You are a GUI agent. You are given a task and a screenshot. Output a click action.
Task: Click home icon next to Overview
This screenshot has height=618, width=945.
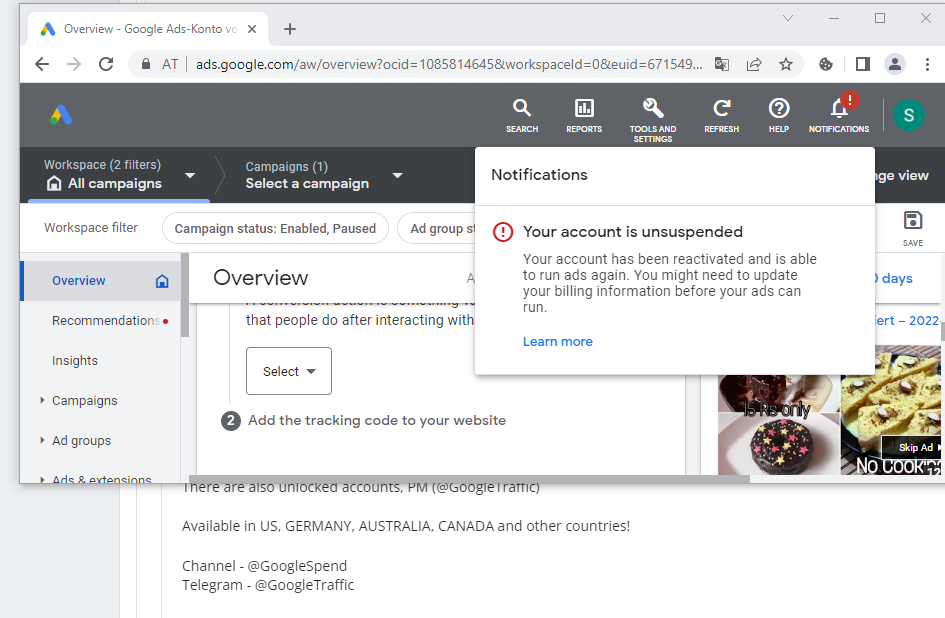tap(162, 281)
